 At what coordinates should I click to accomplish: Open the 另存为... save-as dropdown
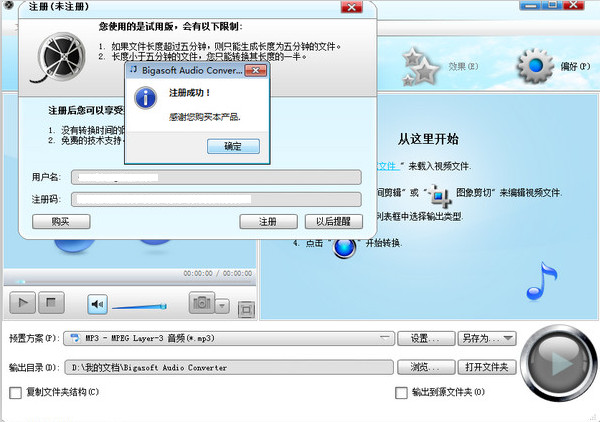pyautogui.click(x=487, y=338)
